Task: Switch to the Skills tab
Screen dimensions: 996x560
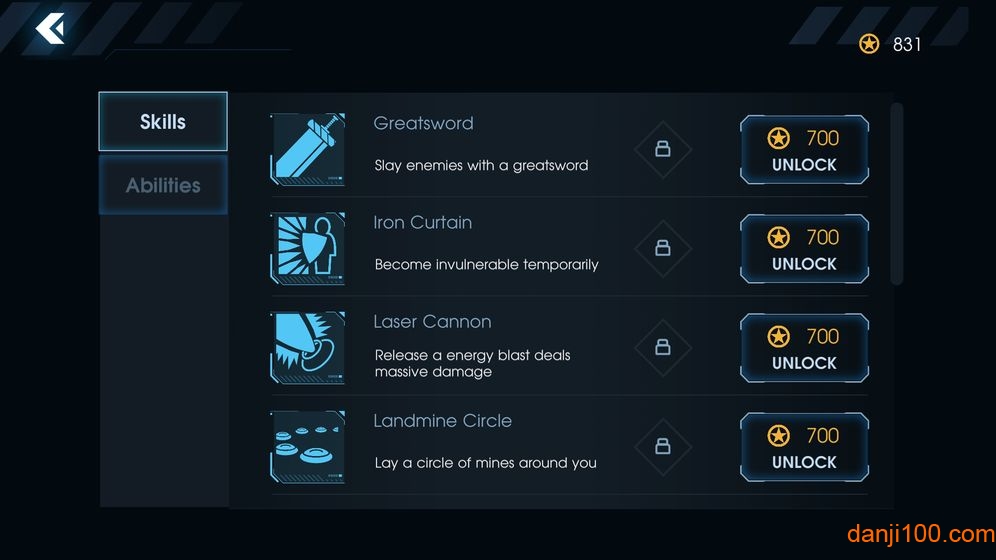Action: 163,122
